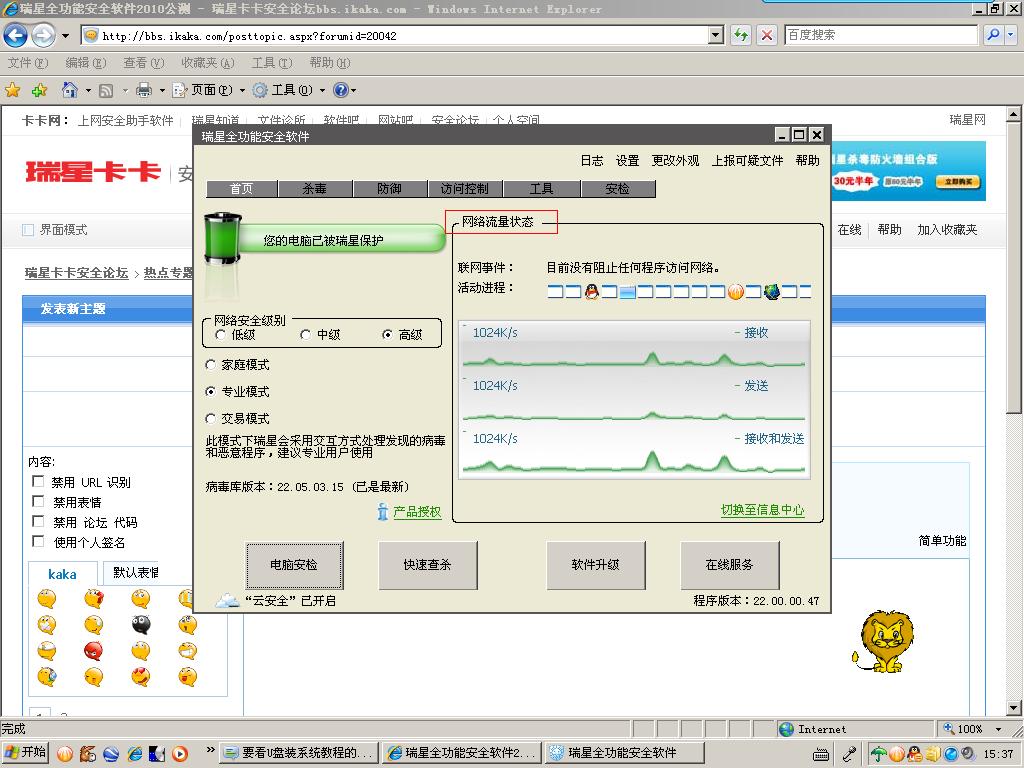The width and height of the screenshot is (1024, 768).
Task: Click the IE address bar URL field
Action: pyautogui.click(x=403, y=35)
